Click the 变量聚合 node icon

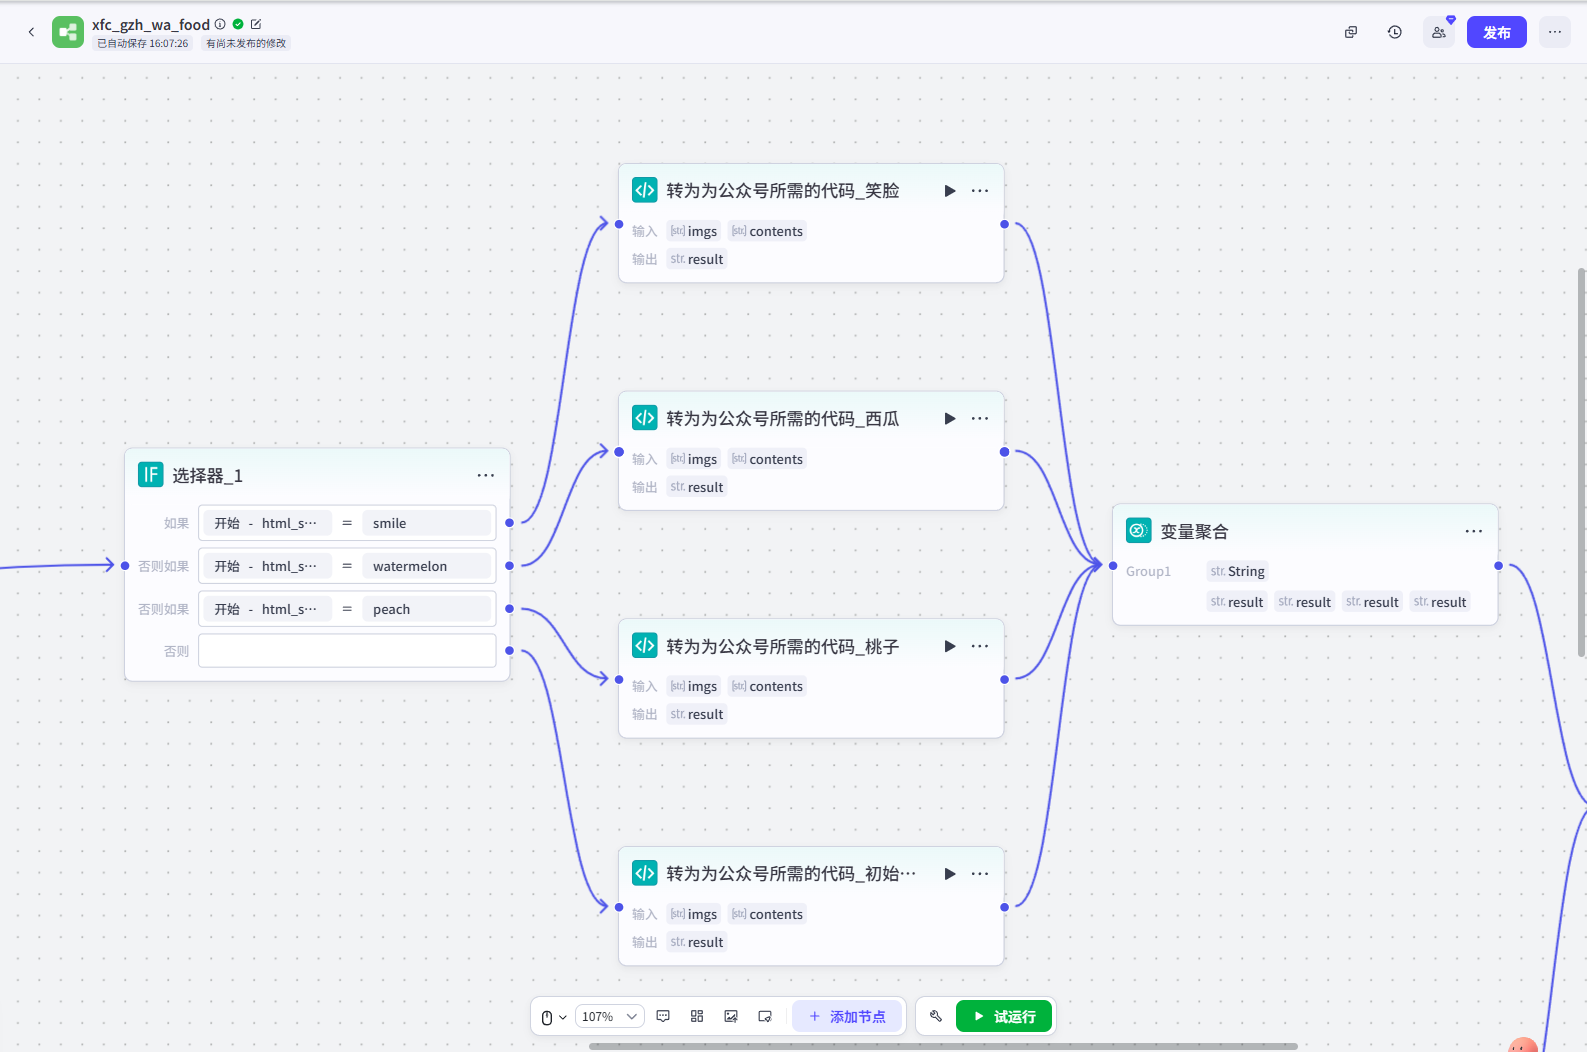pos(1139,531)
